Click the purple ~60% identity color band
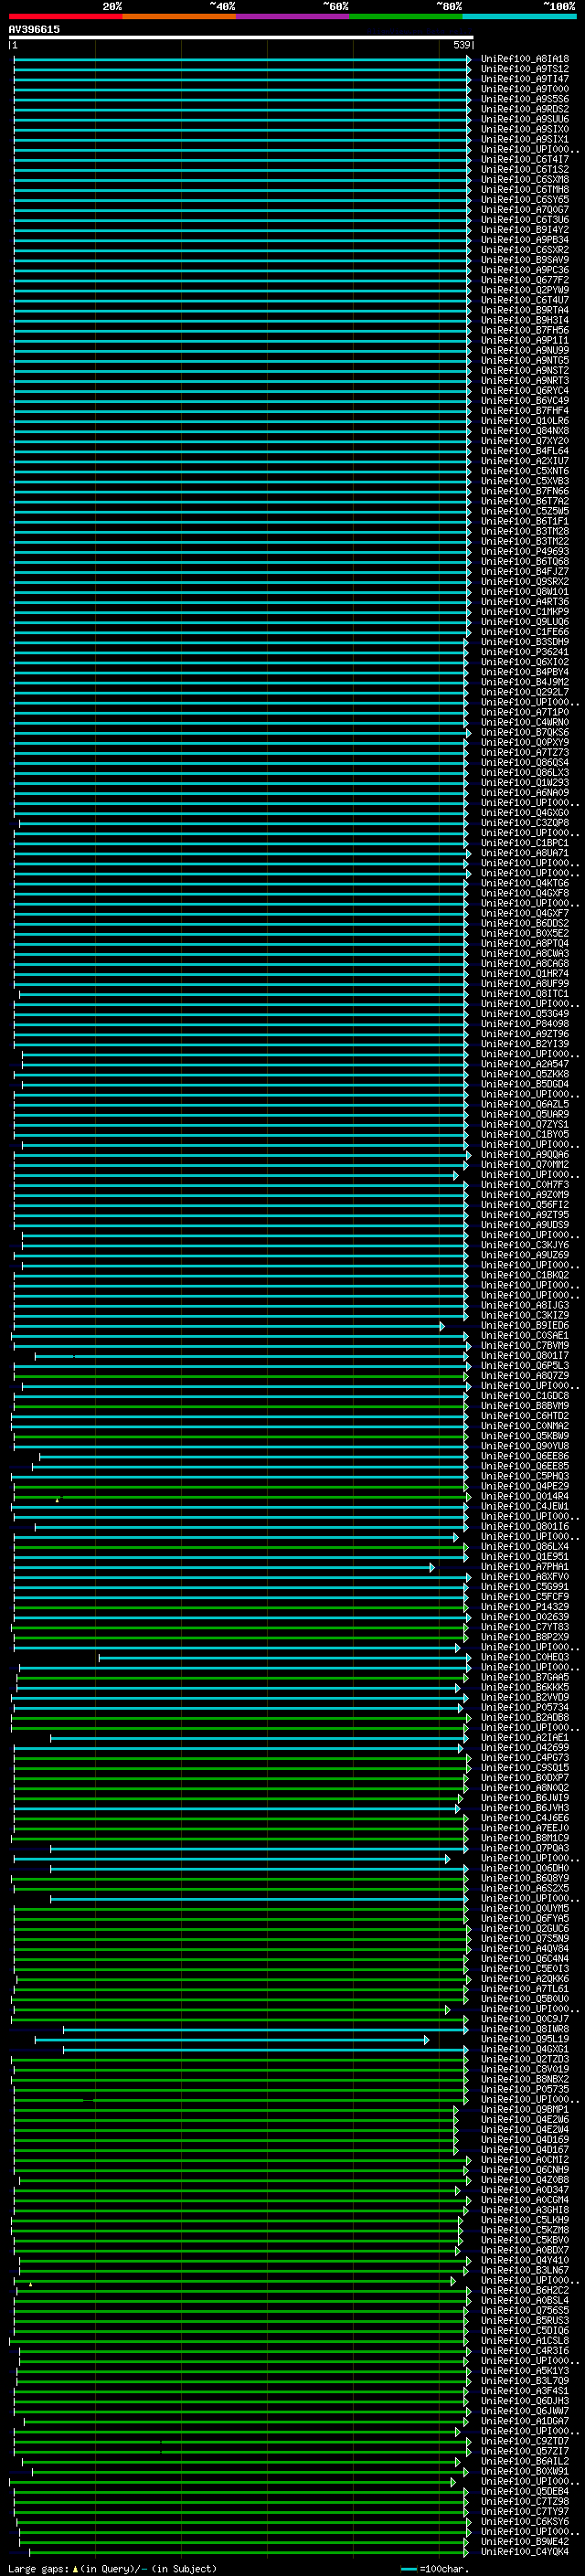 (292, 16)
